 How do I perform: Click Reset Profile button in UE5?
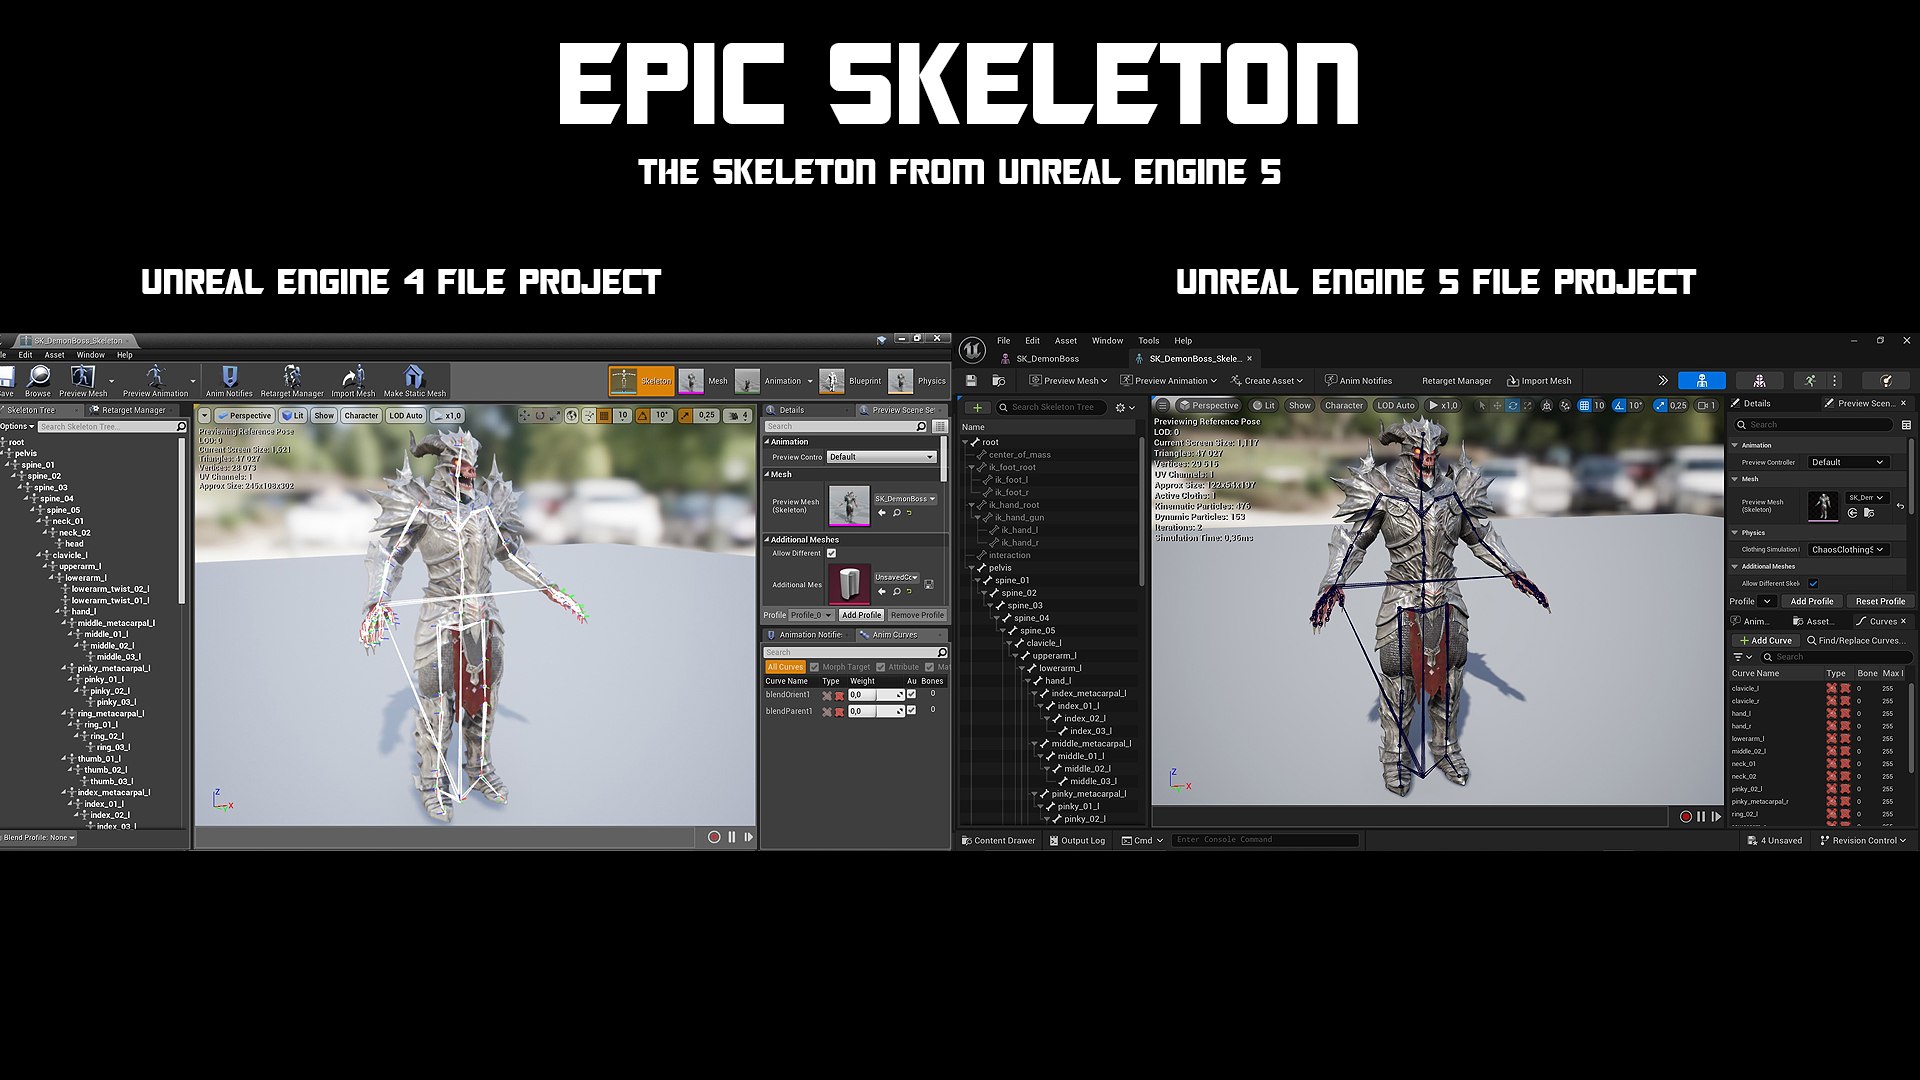[x=1880, y=601]
